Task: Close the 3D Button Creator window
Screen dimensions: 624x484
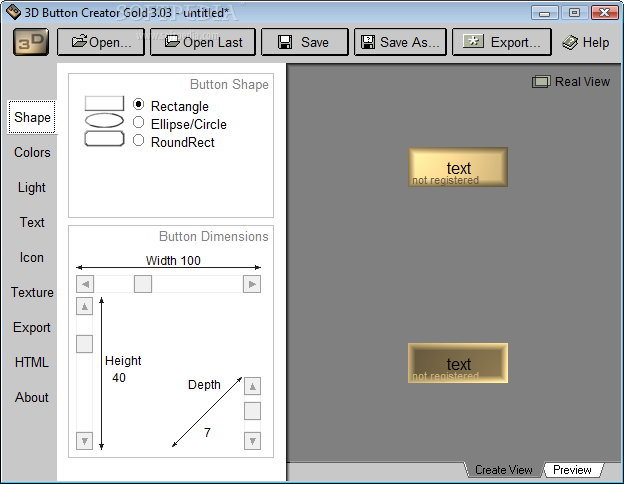Action: coord(604,13)
